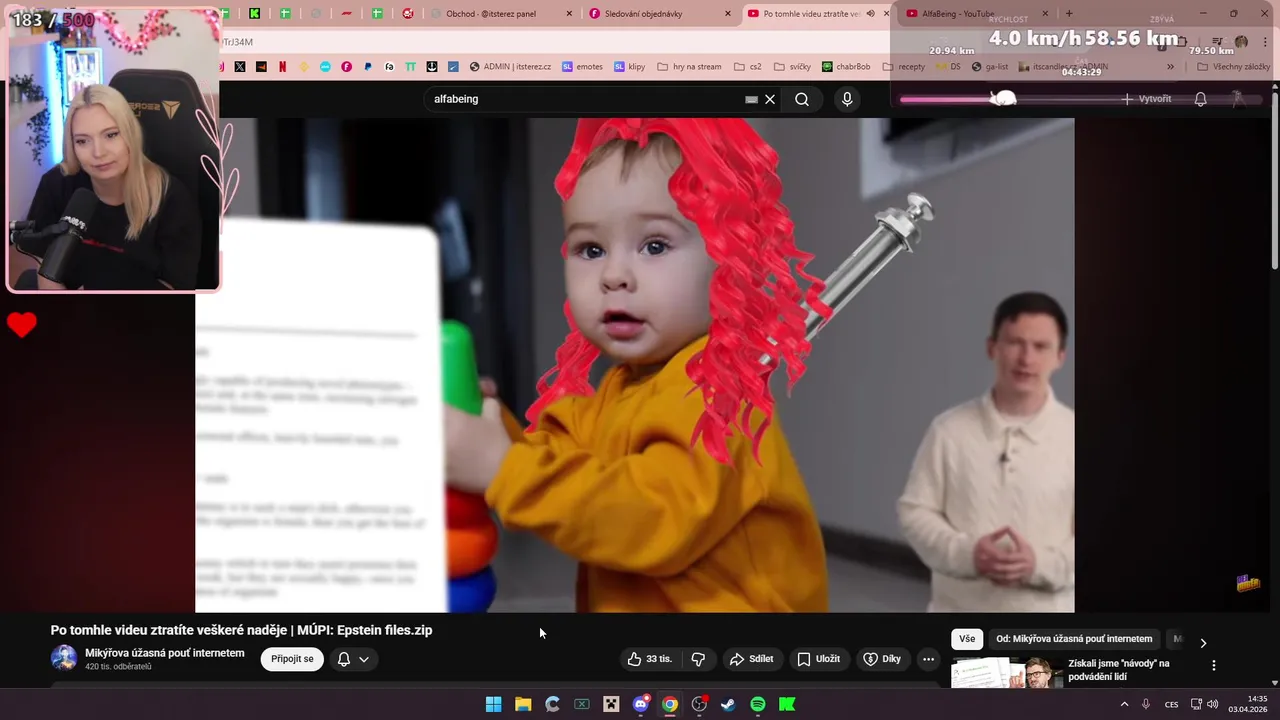Click the 'Připojit se' button
This screenshot has width=1280, height=720.
[292, 659]
